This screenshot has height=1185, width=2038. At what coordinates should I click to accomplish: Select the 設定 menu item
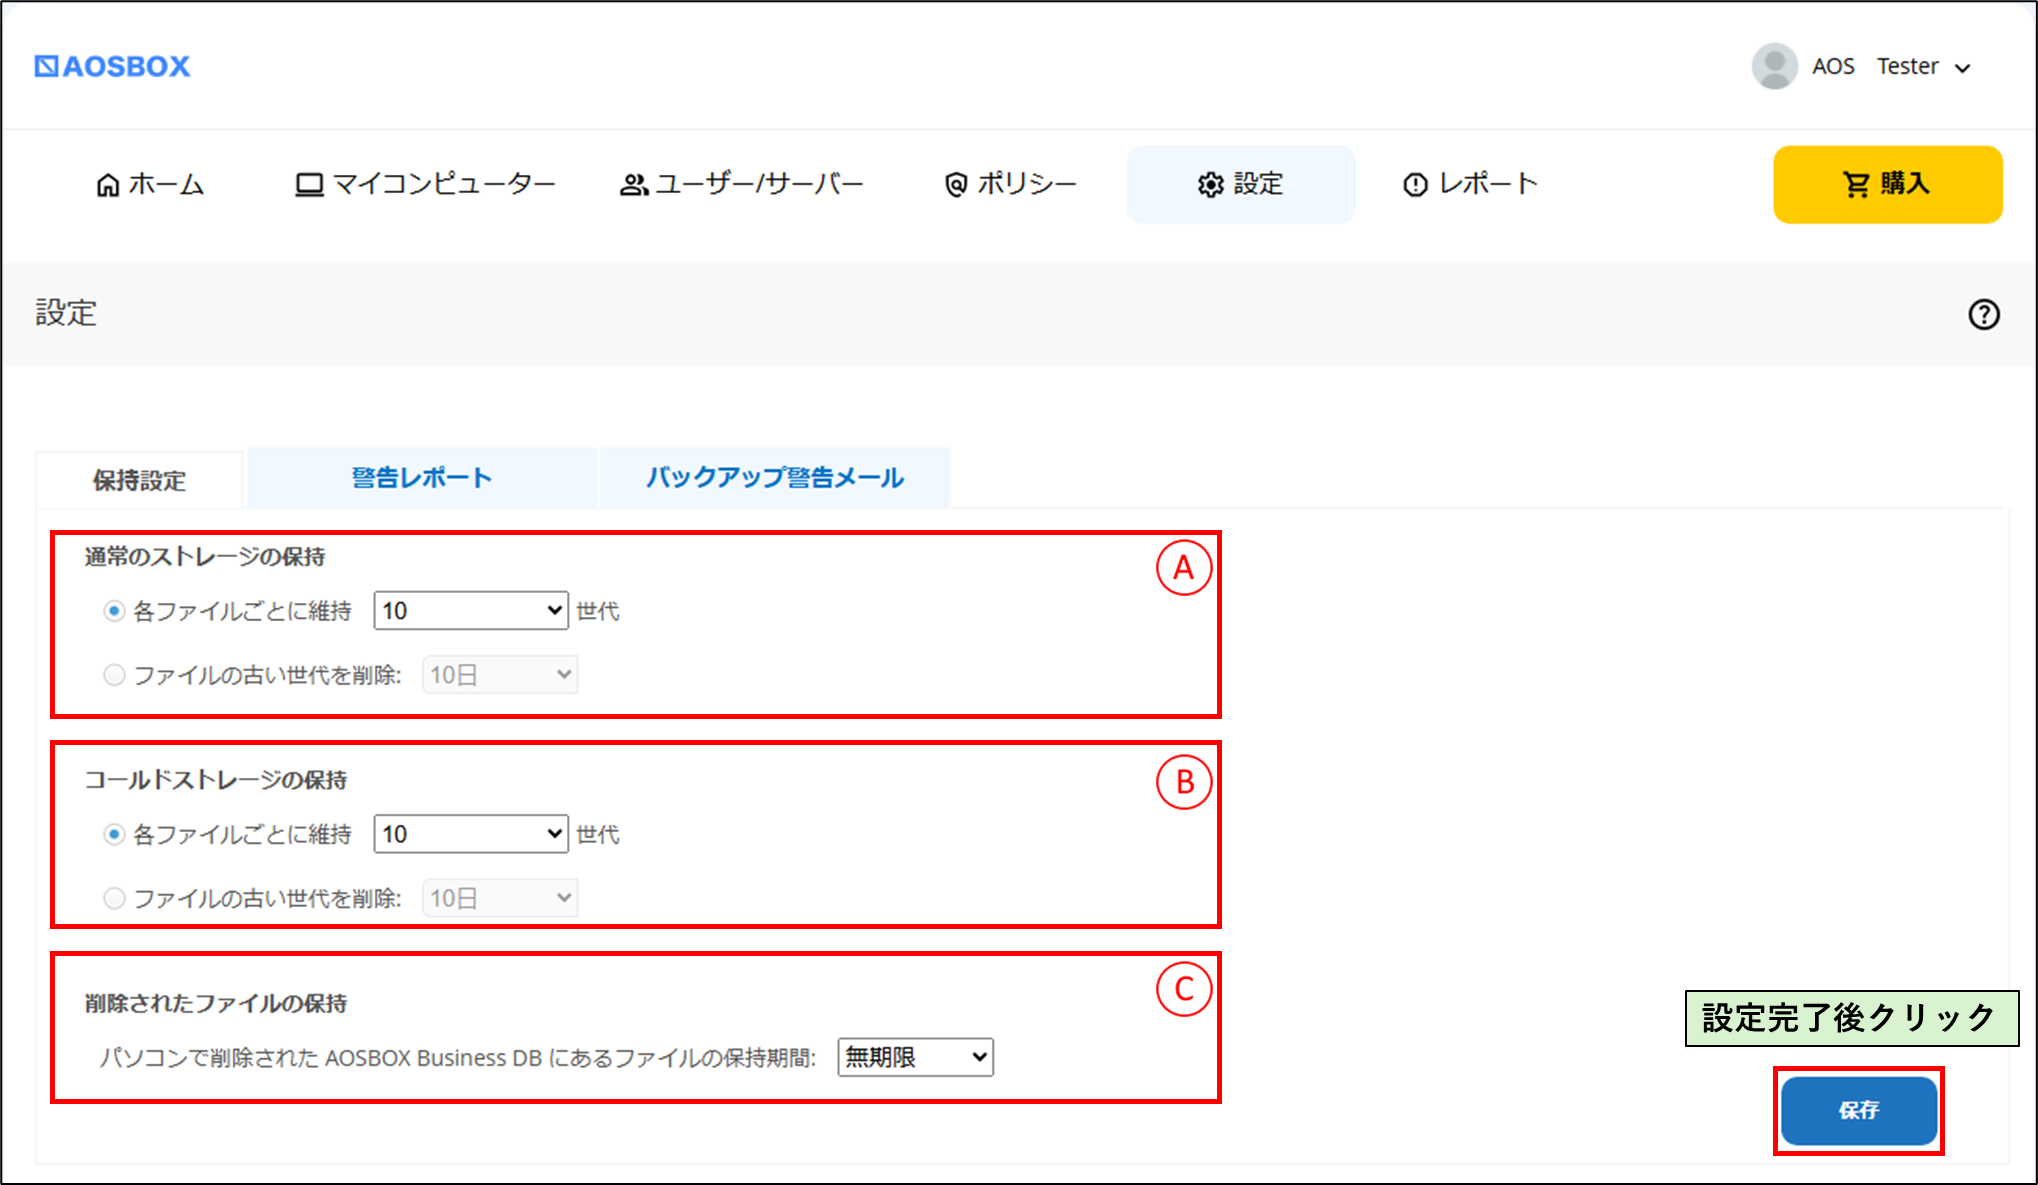point(1241,184)
